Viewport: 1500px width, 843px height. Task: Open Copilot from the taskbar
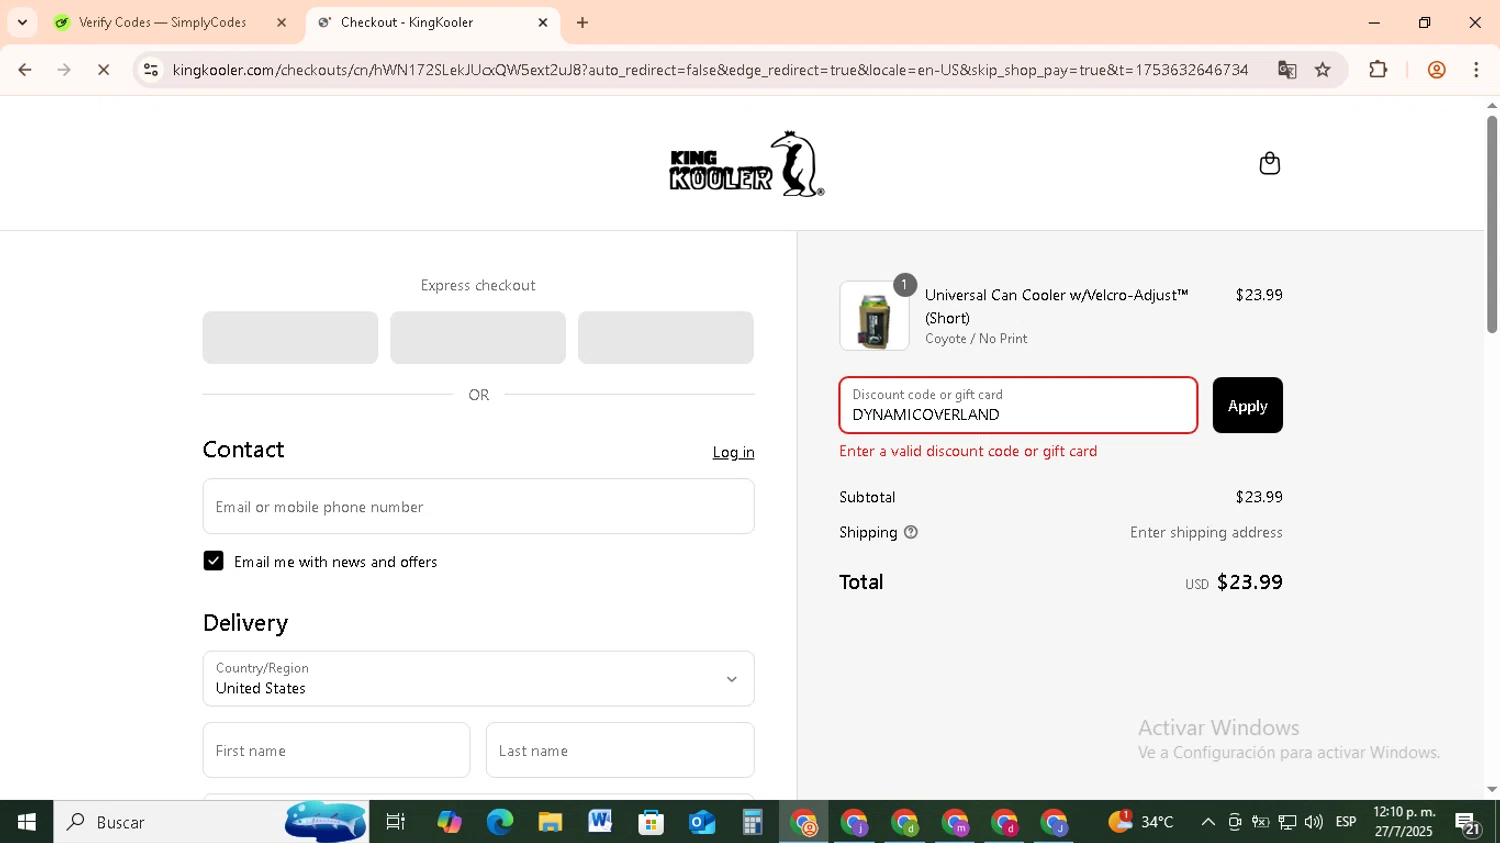pyautogui.click(x=449, y=822)
